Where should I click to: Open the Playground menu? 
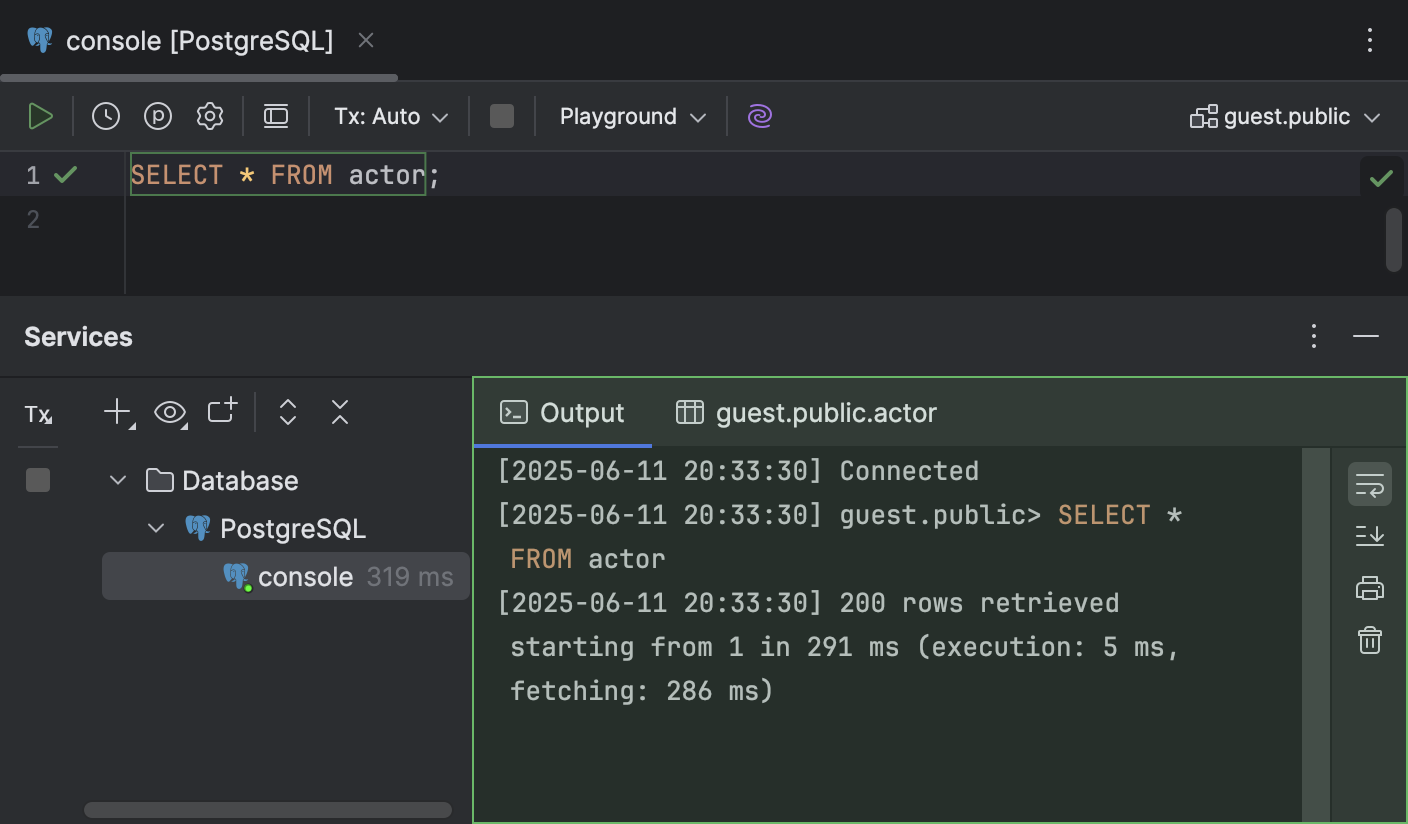coord(630,116)
